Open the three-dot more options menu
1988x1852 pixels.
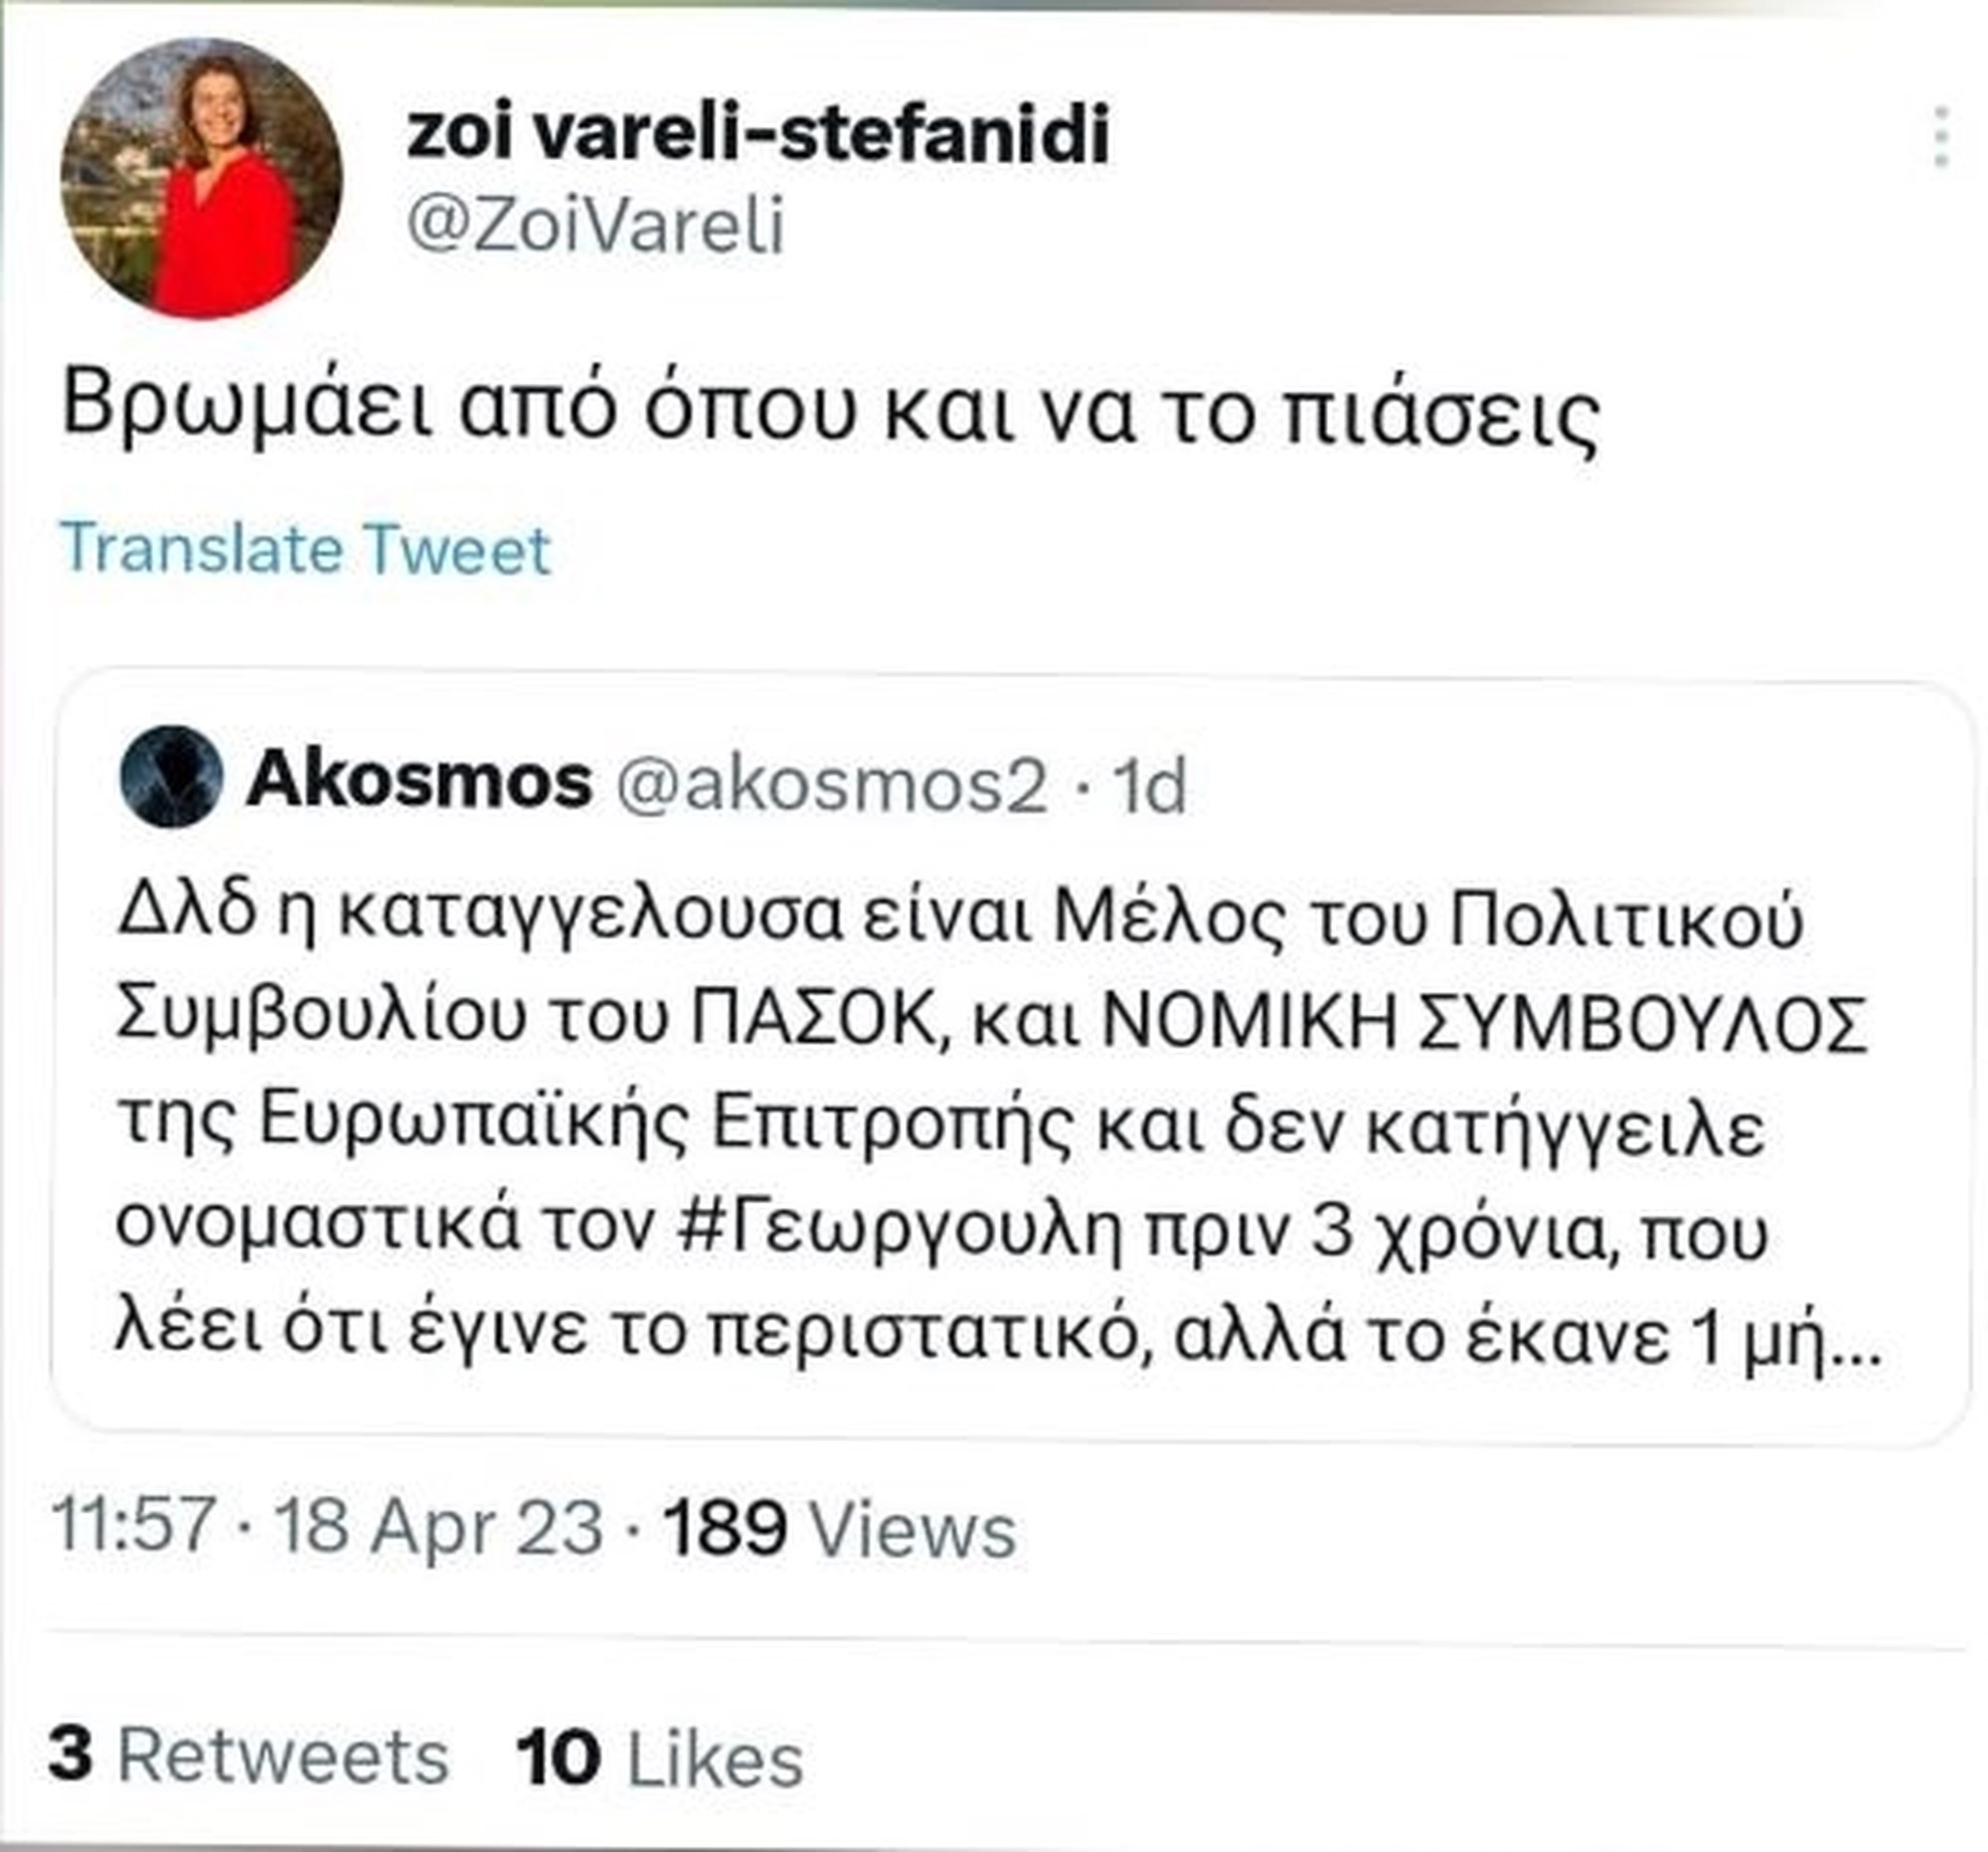[1940, 139]
